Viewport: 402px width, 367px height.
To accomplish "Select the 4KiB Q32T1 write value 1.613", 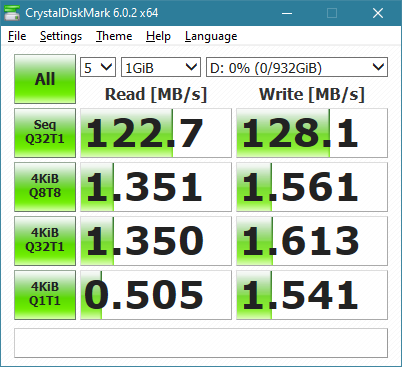I will coord(312,241).
